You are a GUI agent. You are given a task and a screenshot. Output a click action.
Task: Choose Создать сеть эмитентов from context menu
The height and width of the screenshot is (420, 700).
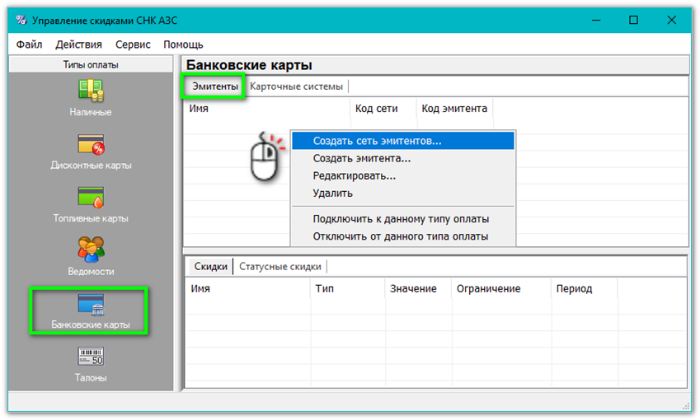click(x=377, y=141)
